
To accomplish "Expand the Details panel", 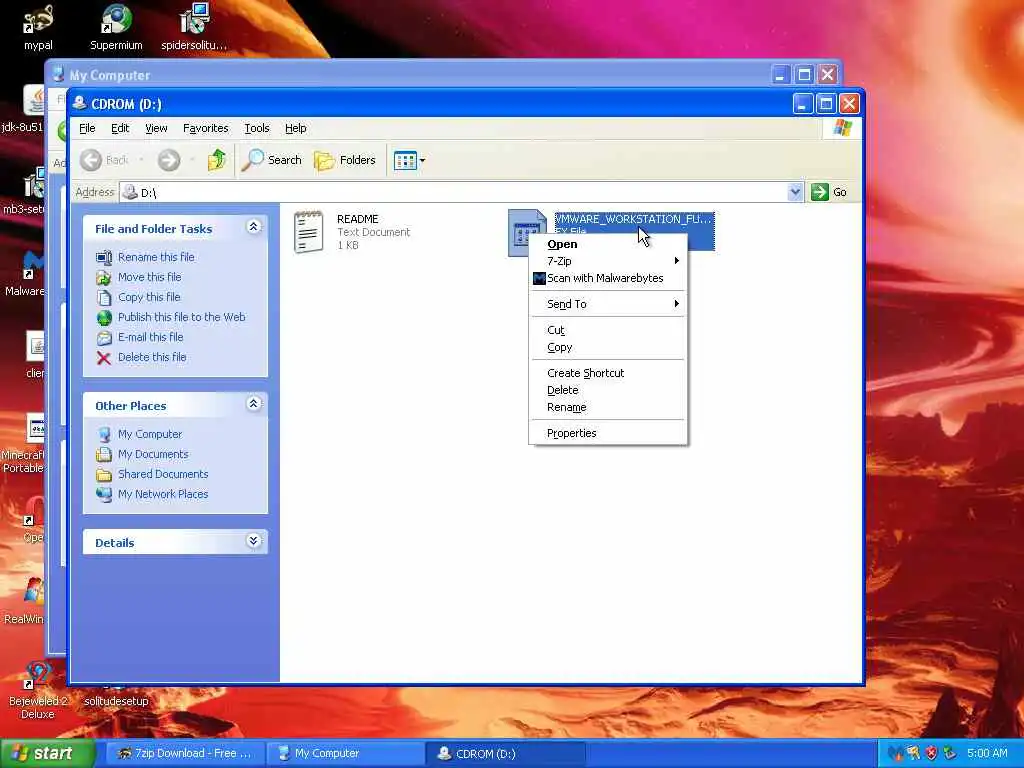I will (253, 541).
